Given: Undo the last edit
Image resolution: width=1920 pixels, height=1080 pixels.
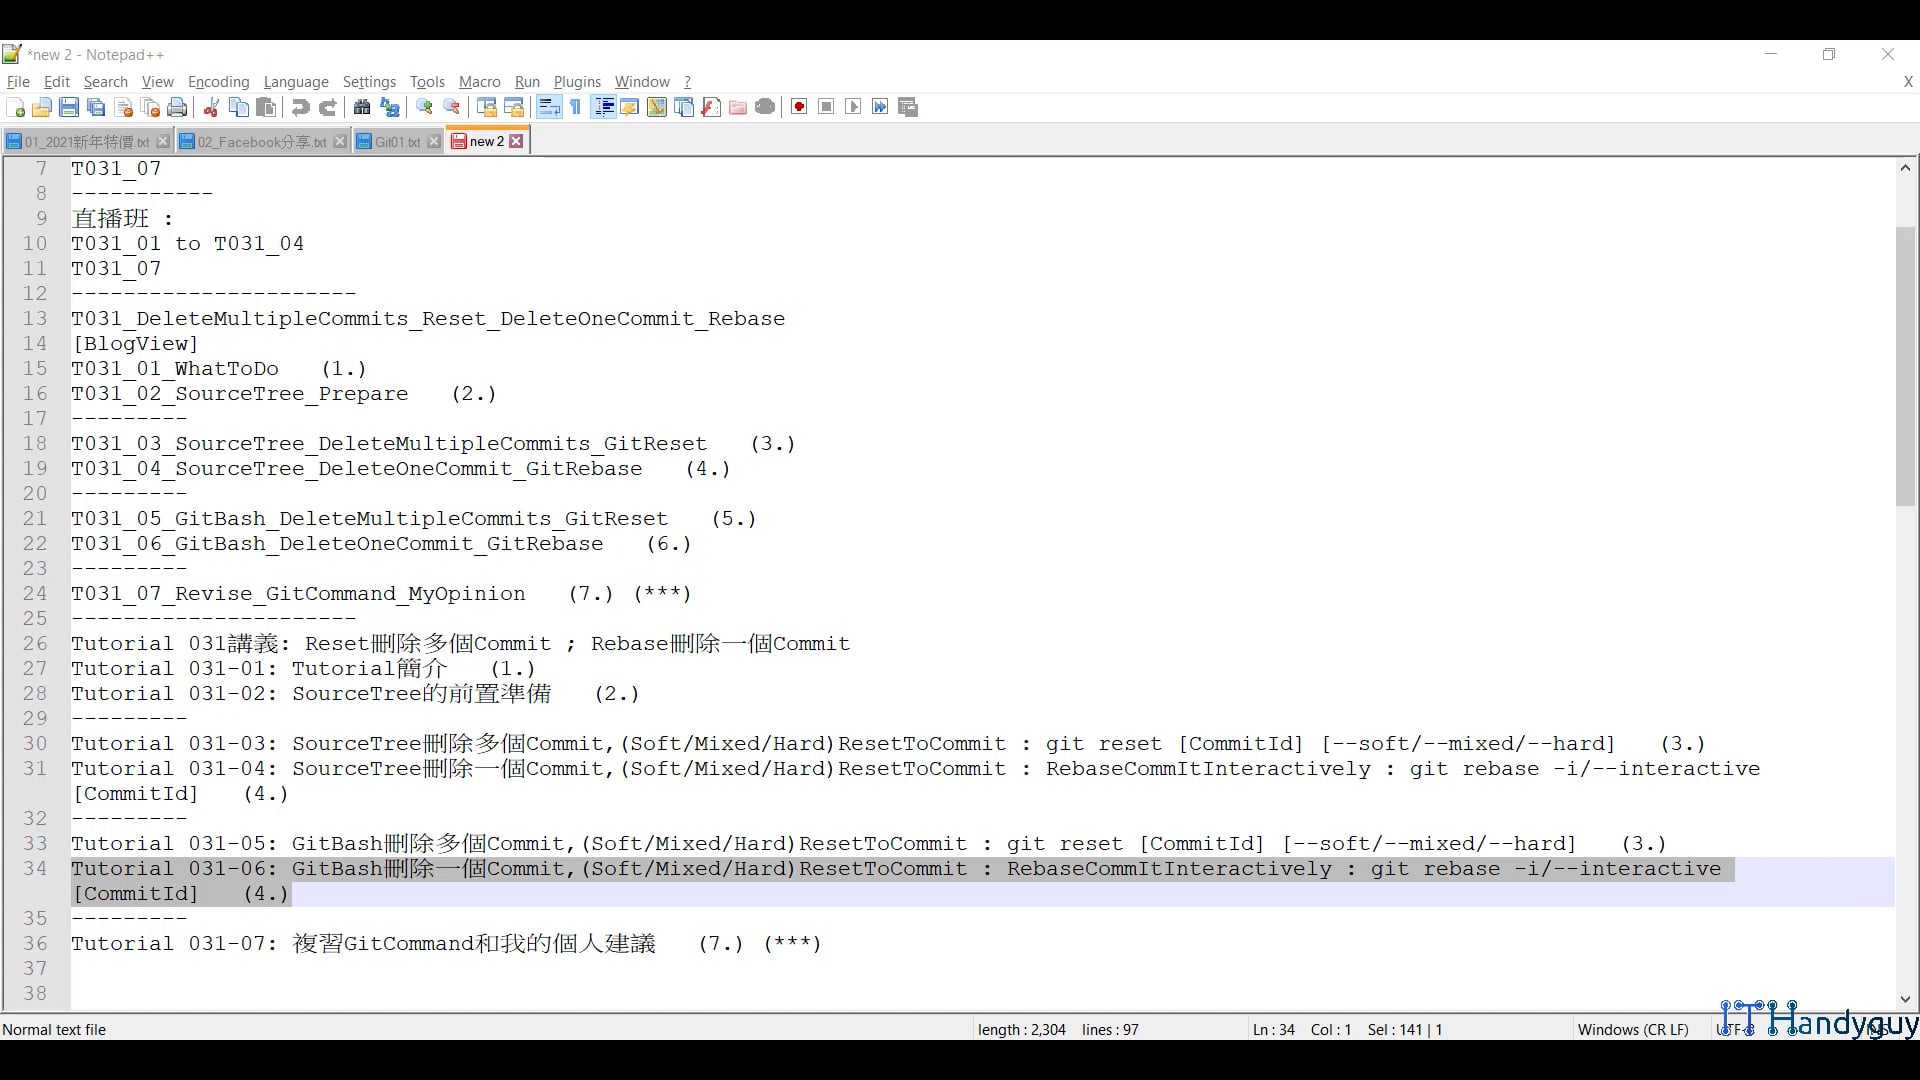Looking at the screenshot, I should coord(300,107).
